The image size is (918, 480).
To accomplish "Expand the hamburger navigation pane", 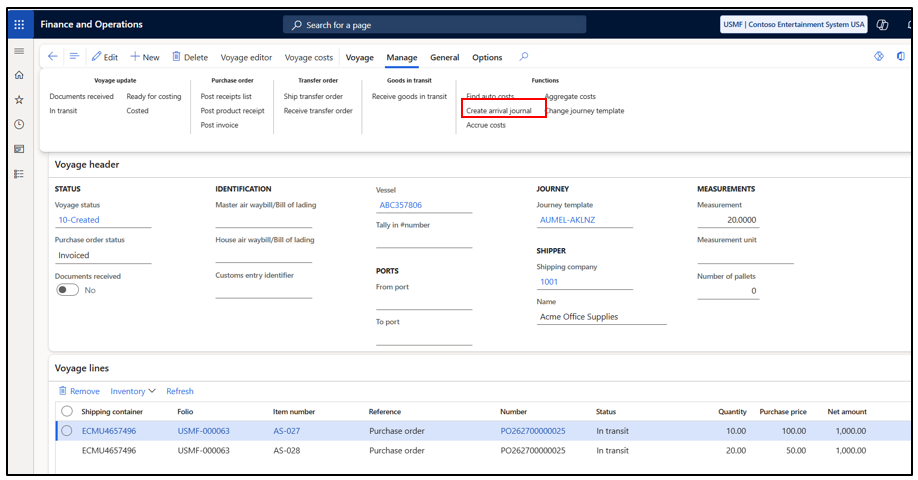I will (19, 51).
